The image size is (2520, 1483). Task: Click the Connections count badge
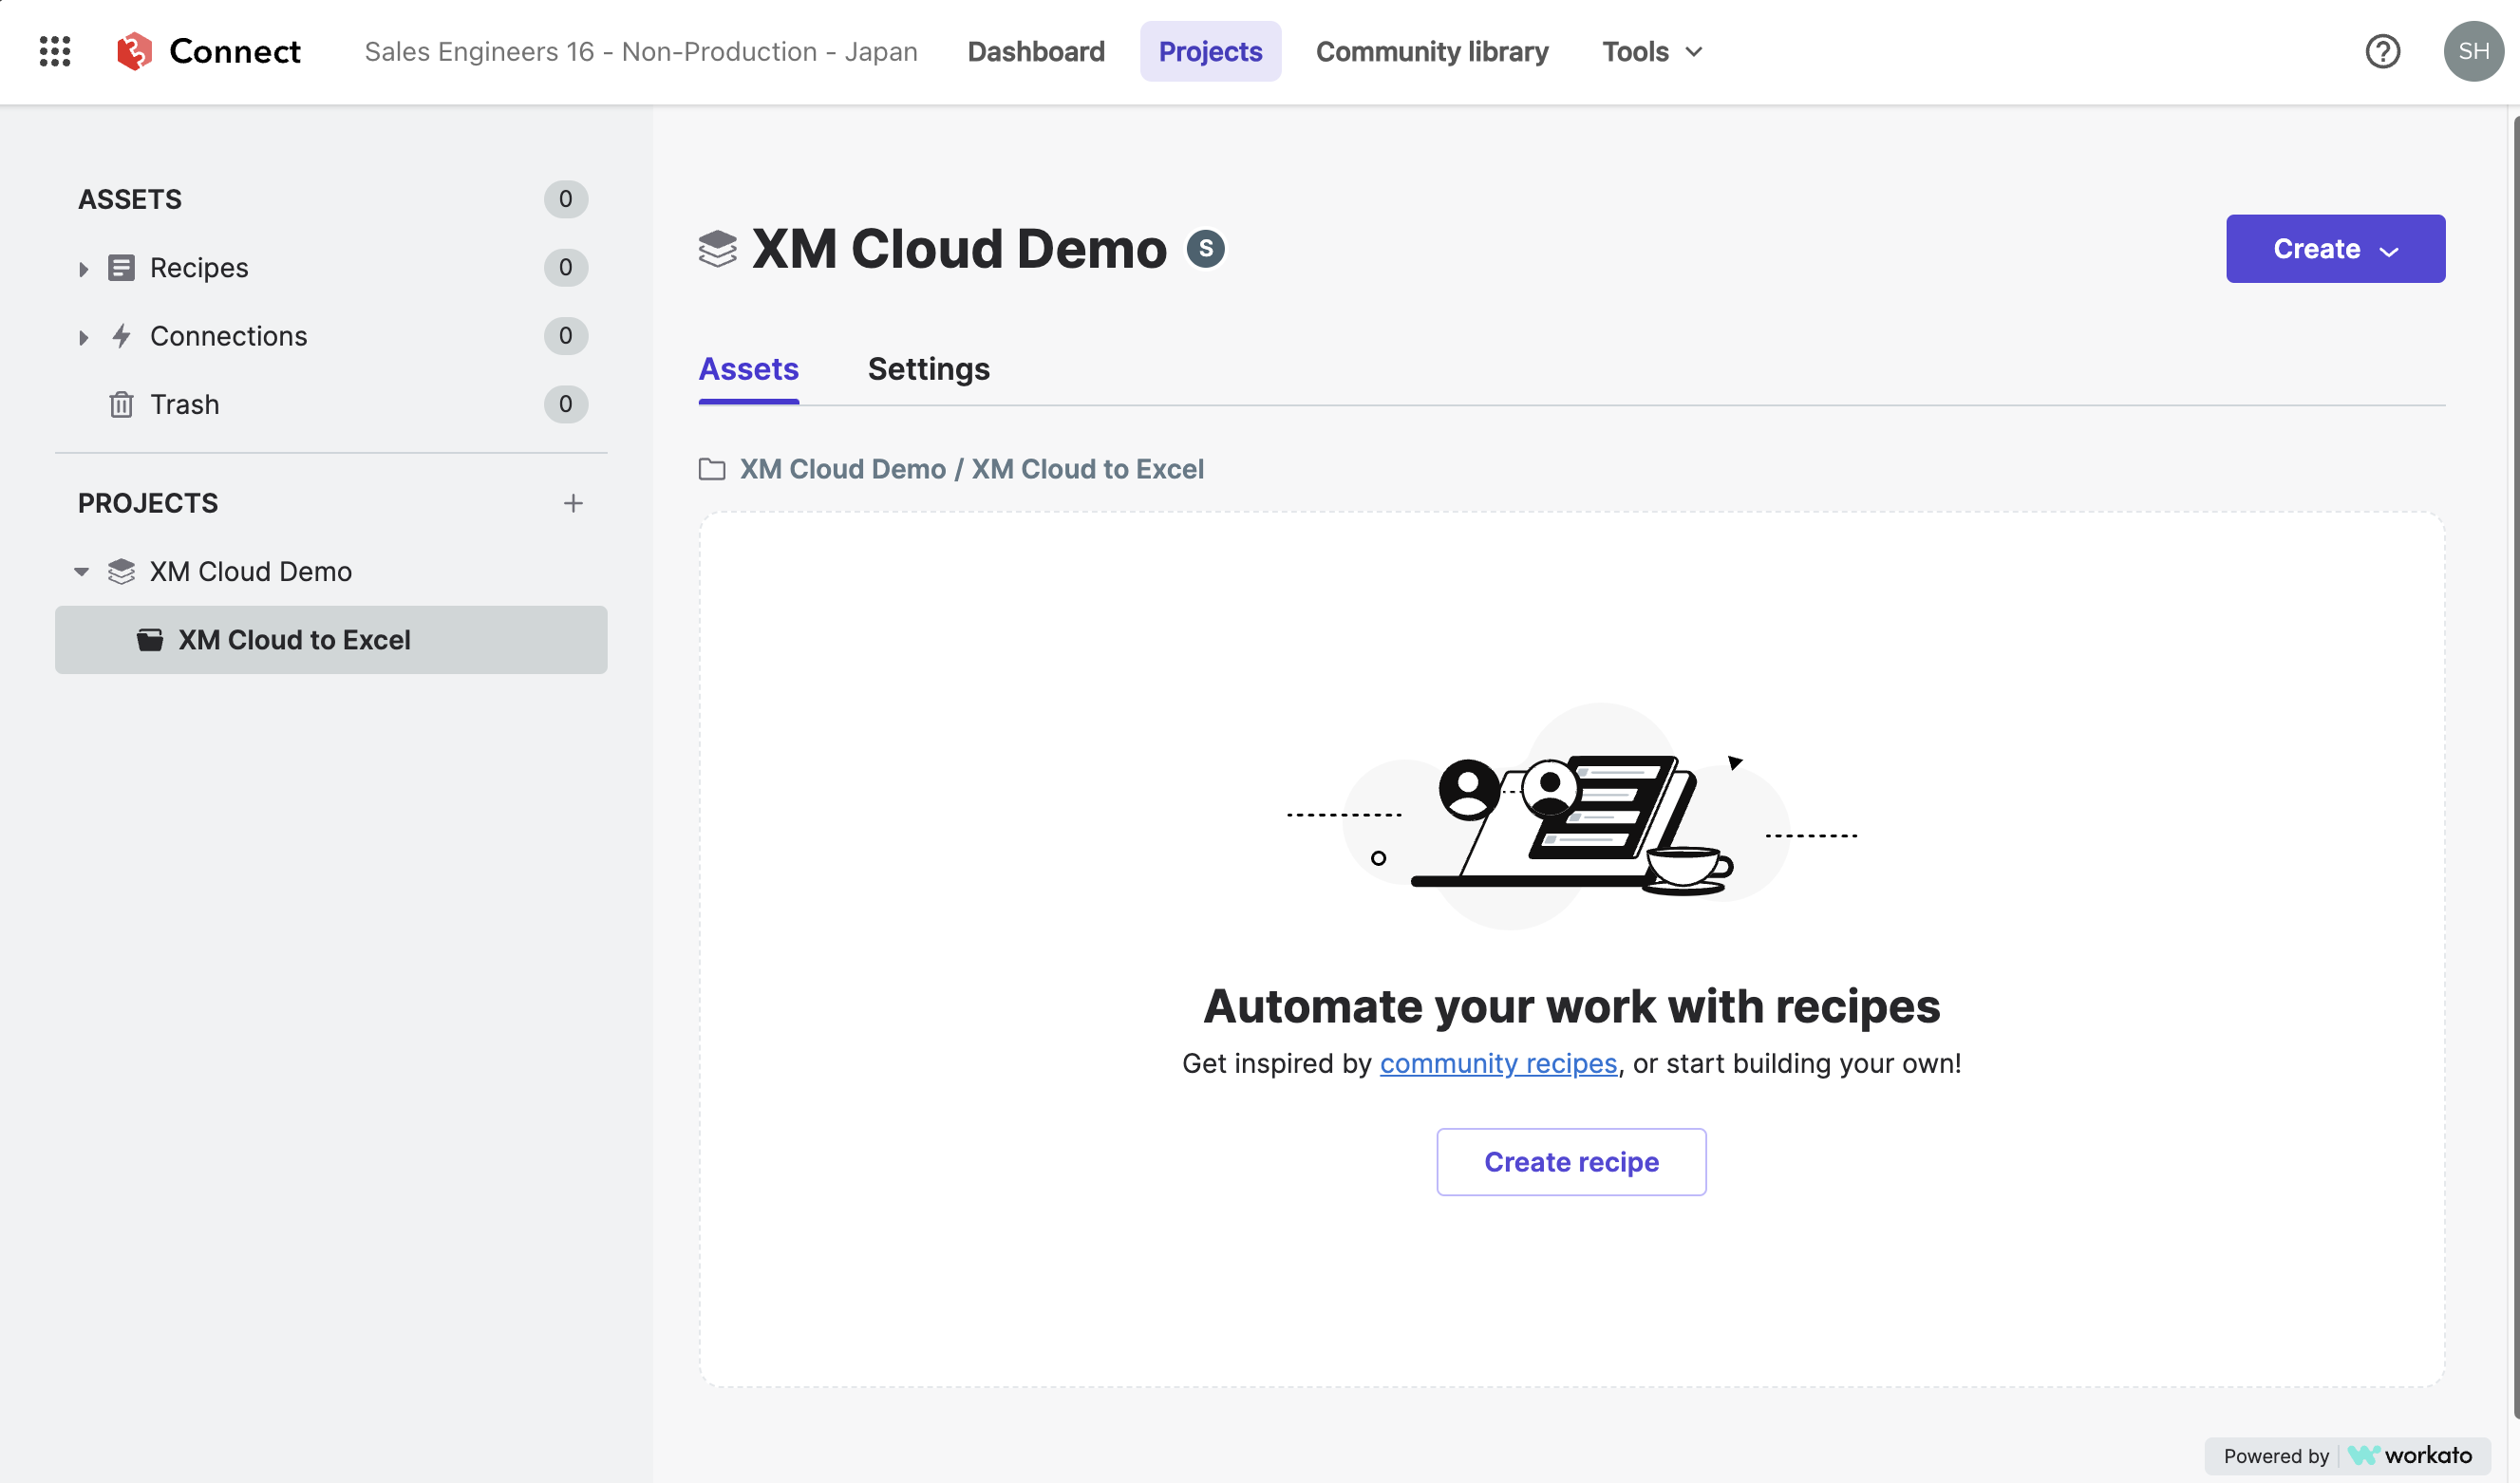pyautogui.click(x=565, y=336)
